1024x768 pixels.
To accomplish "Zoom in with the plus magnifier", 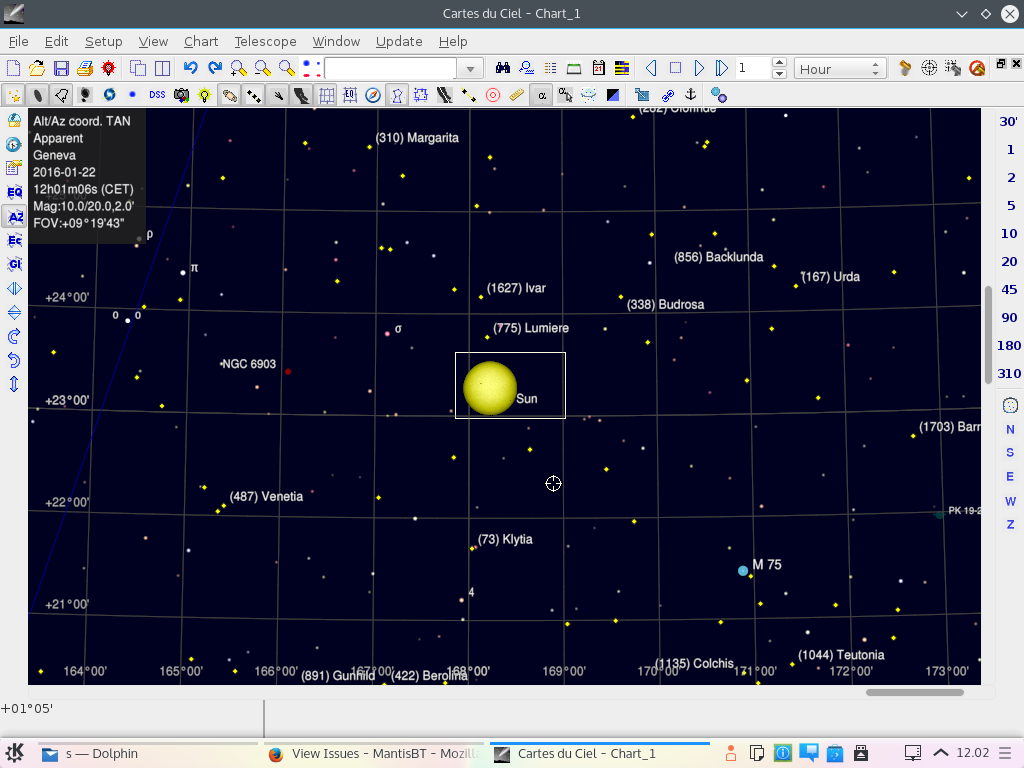I will 238,69.
